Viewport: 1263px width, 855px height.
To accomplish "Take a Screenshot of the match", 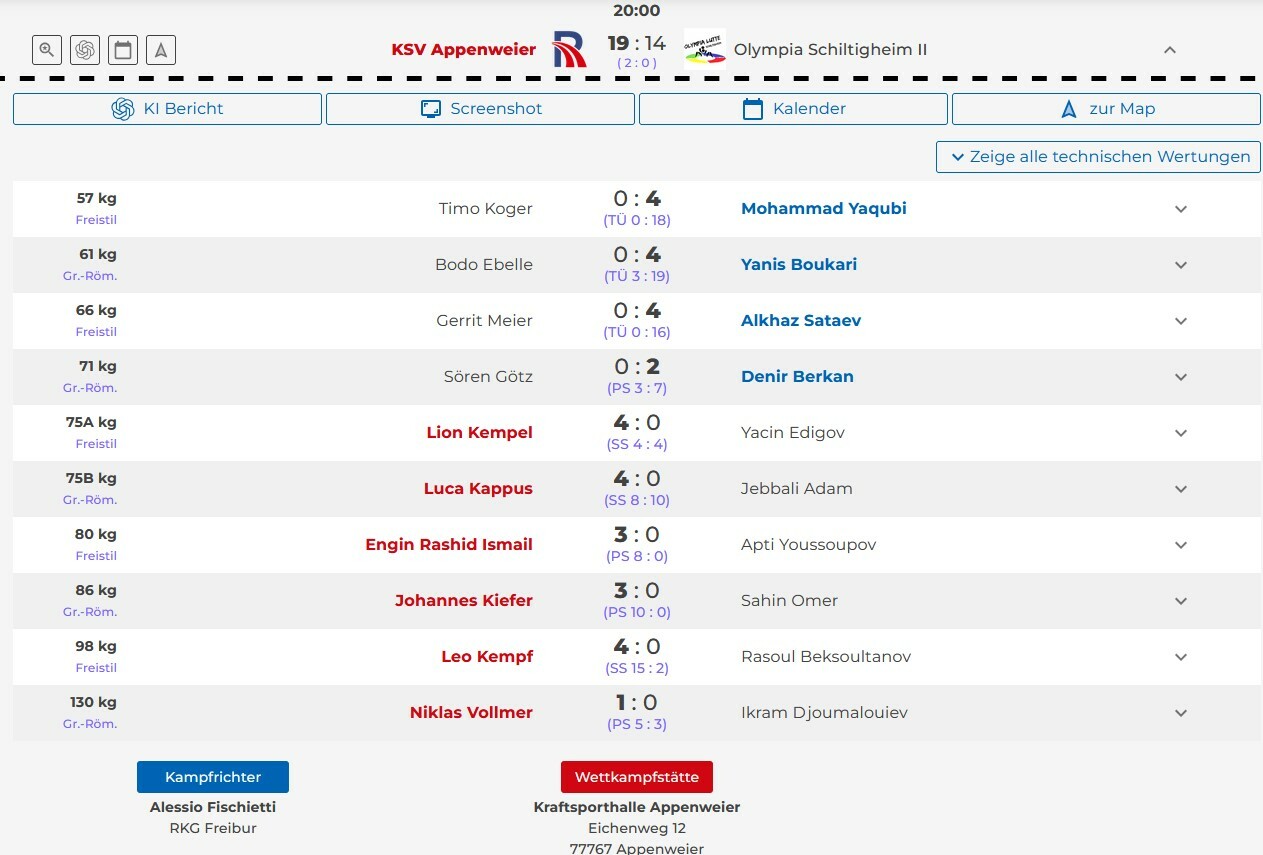I will click(x=480, y=109).
